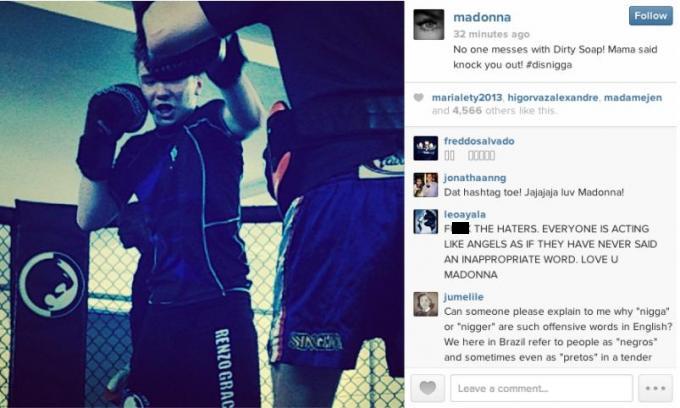Open madamejen's profile link
The image size is (680, 408).
(633, 98)
